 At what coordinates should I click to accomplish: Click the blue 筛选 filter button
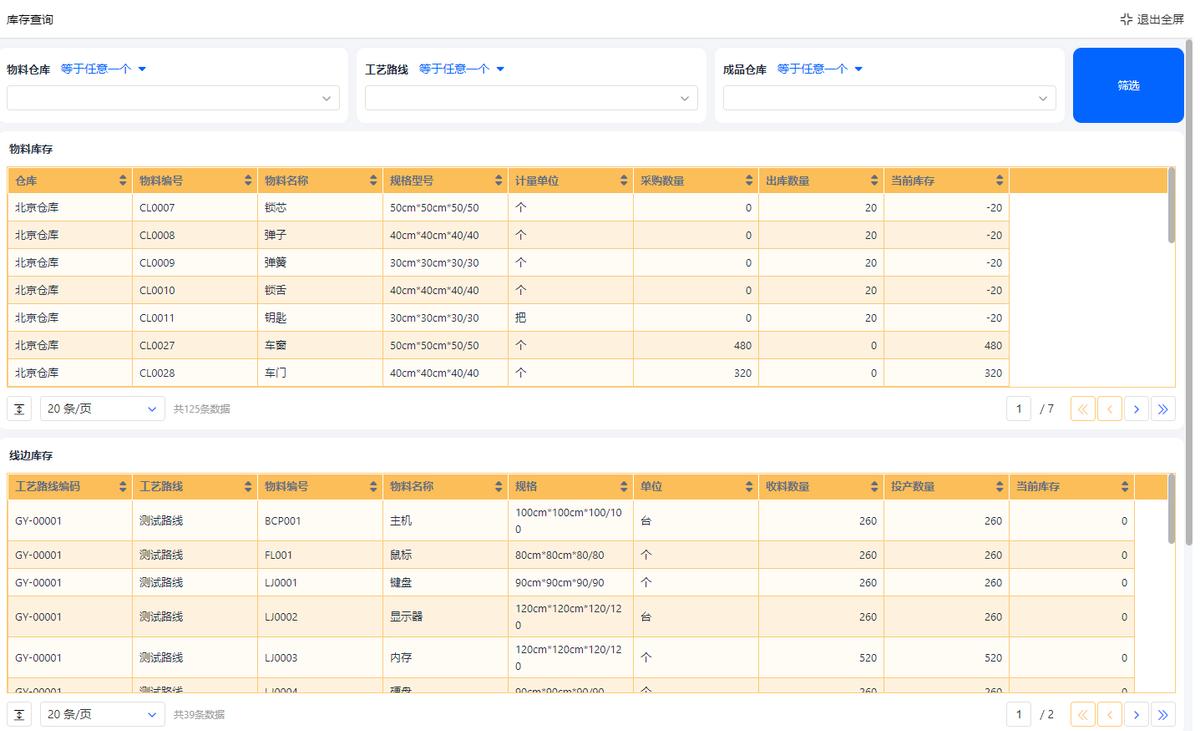point(1128,85)
